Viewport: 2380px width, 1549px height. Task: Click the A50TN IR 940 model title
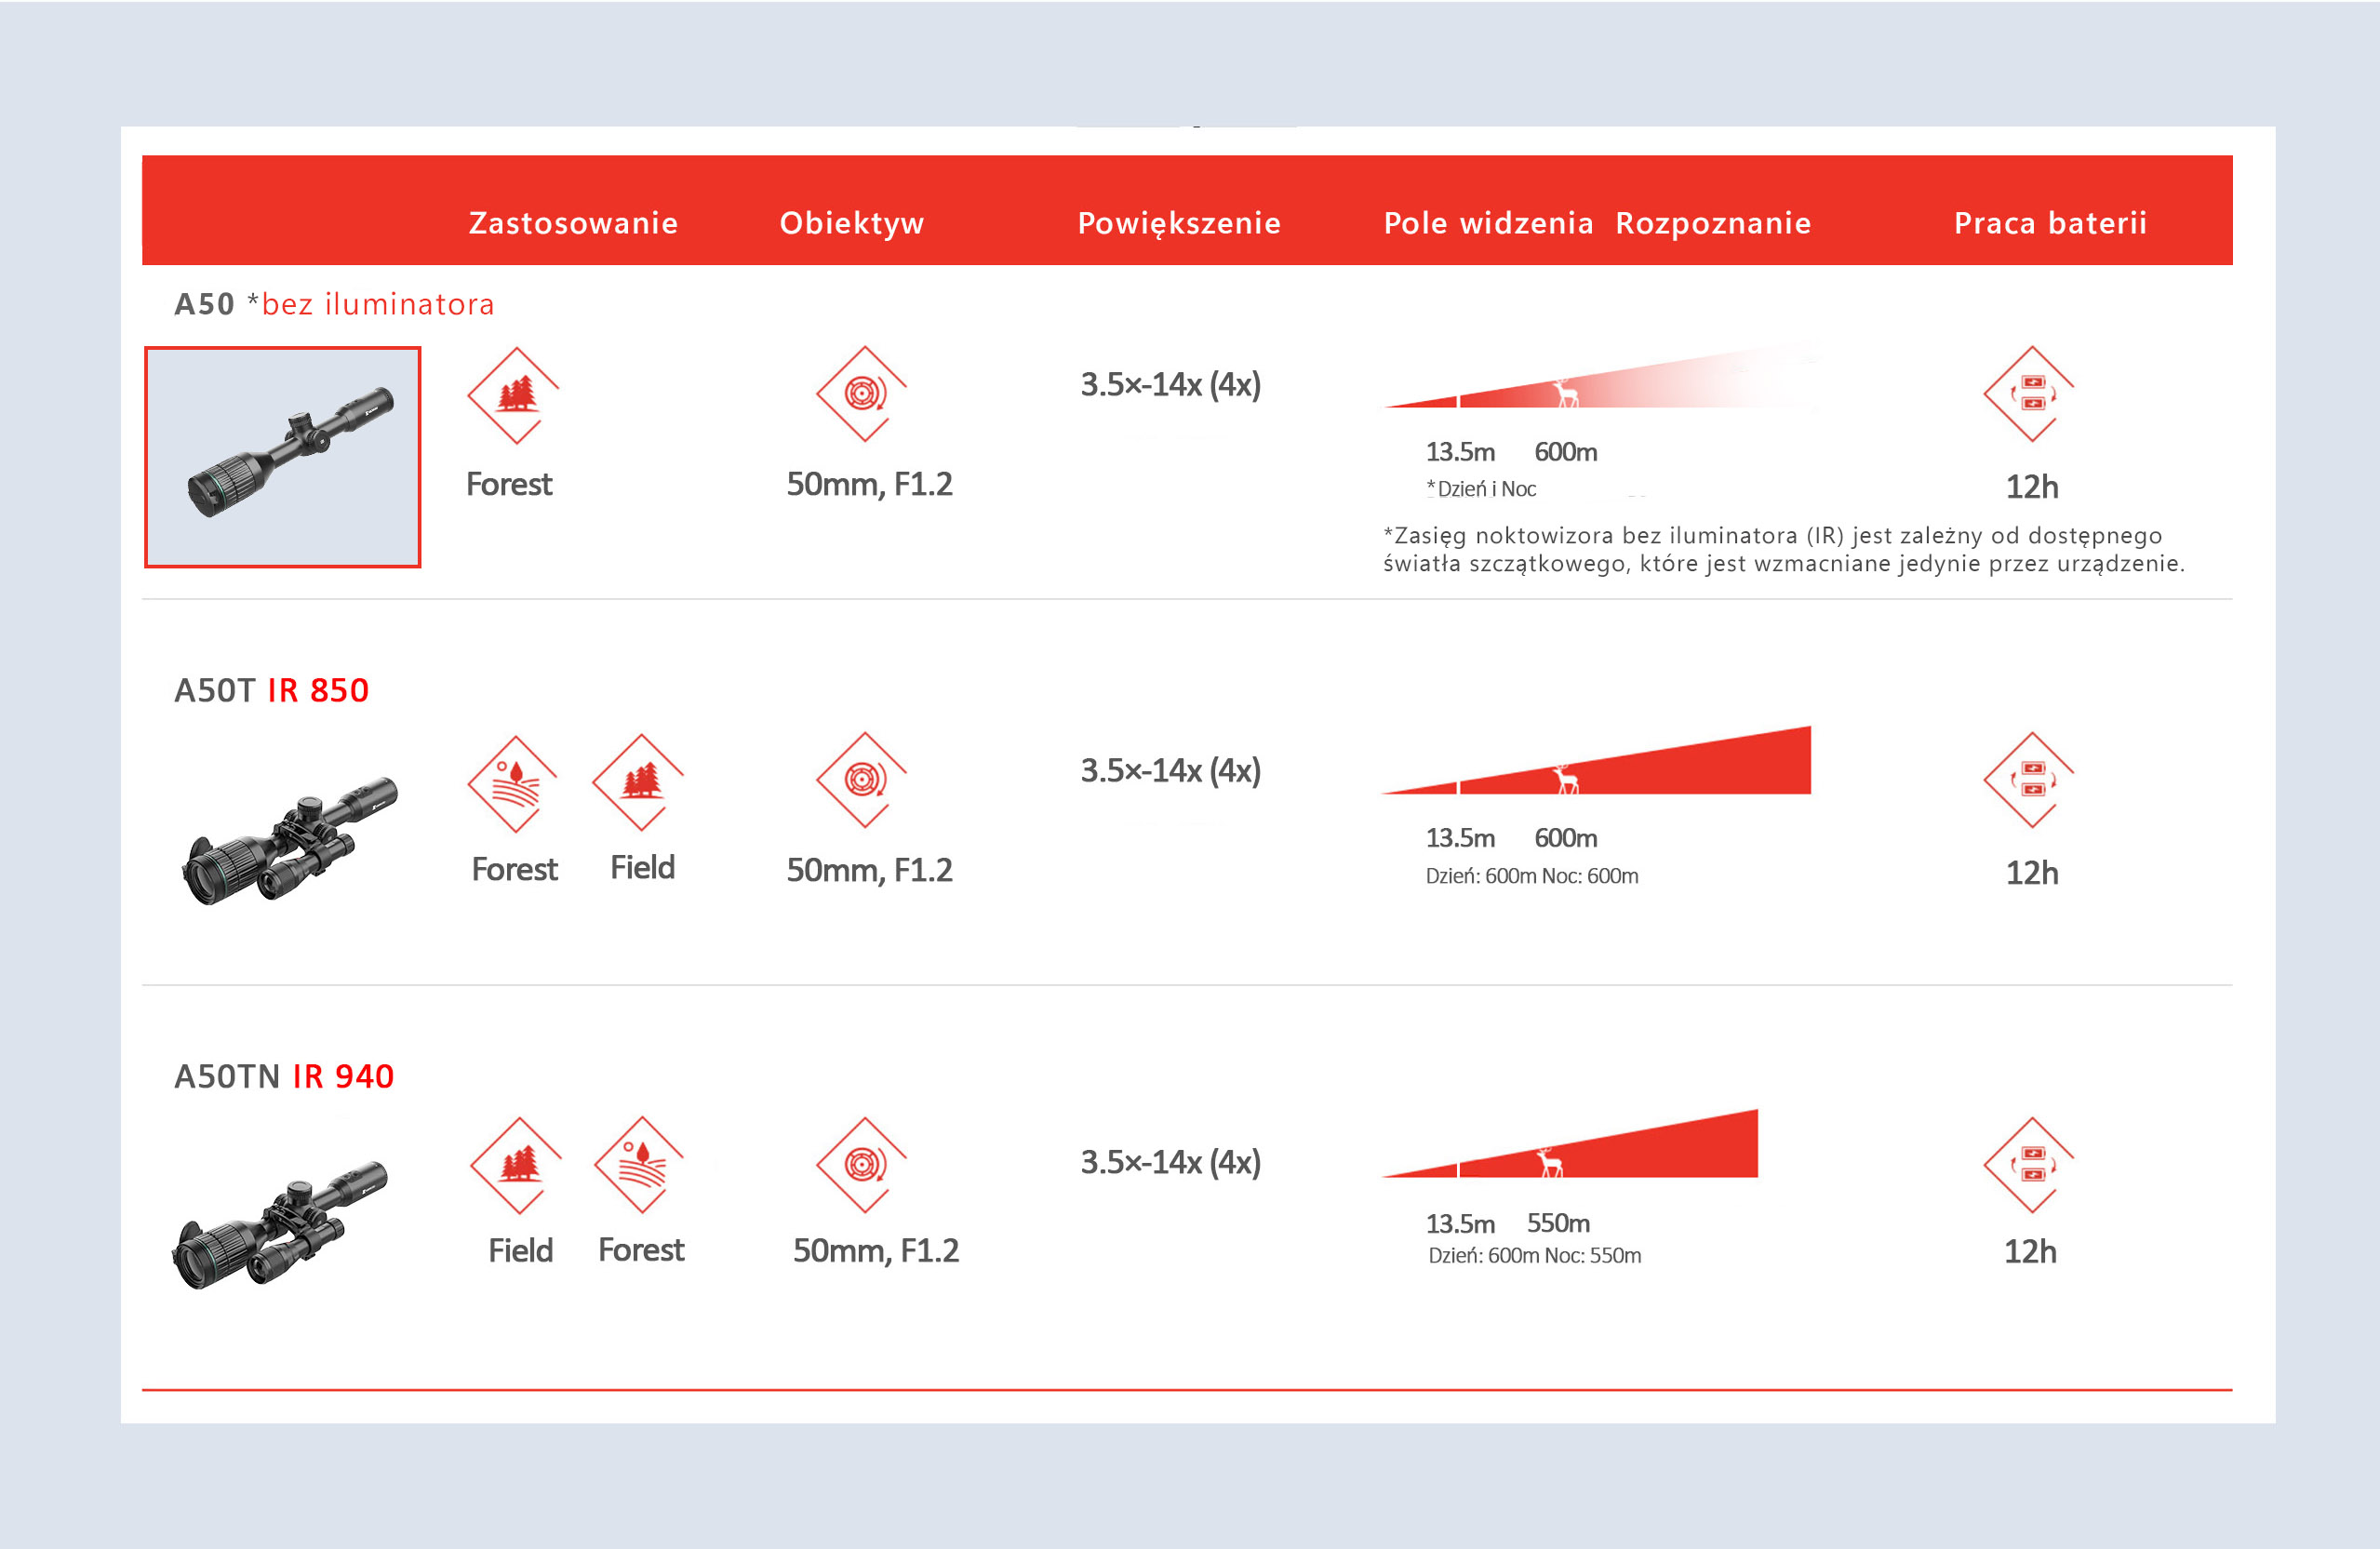284,1076
